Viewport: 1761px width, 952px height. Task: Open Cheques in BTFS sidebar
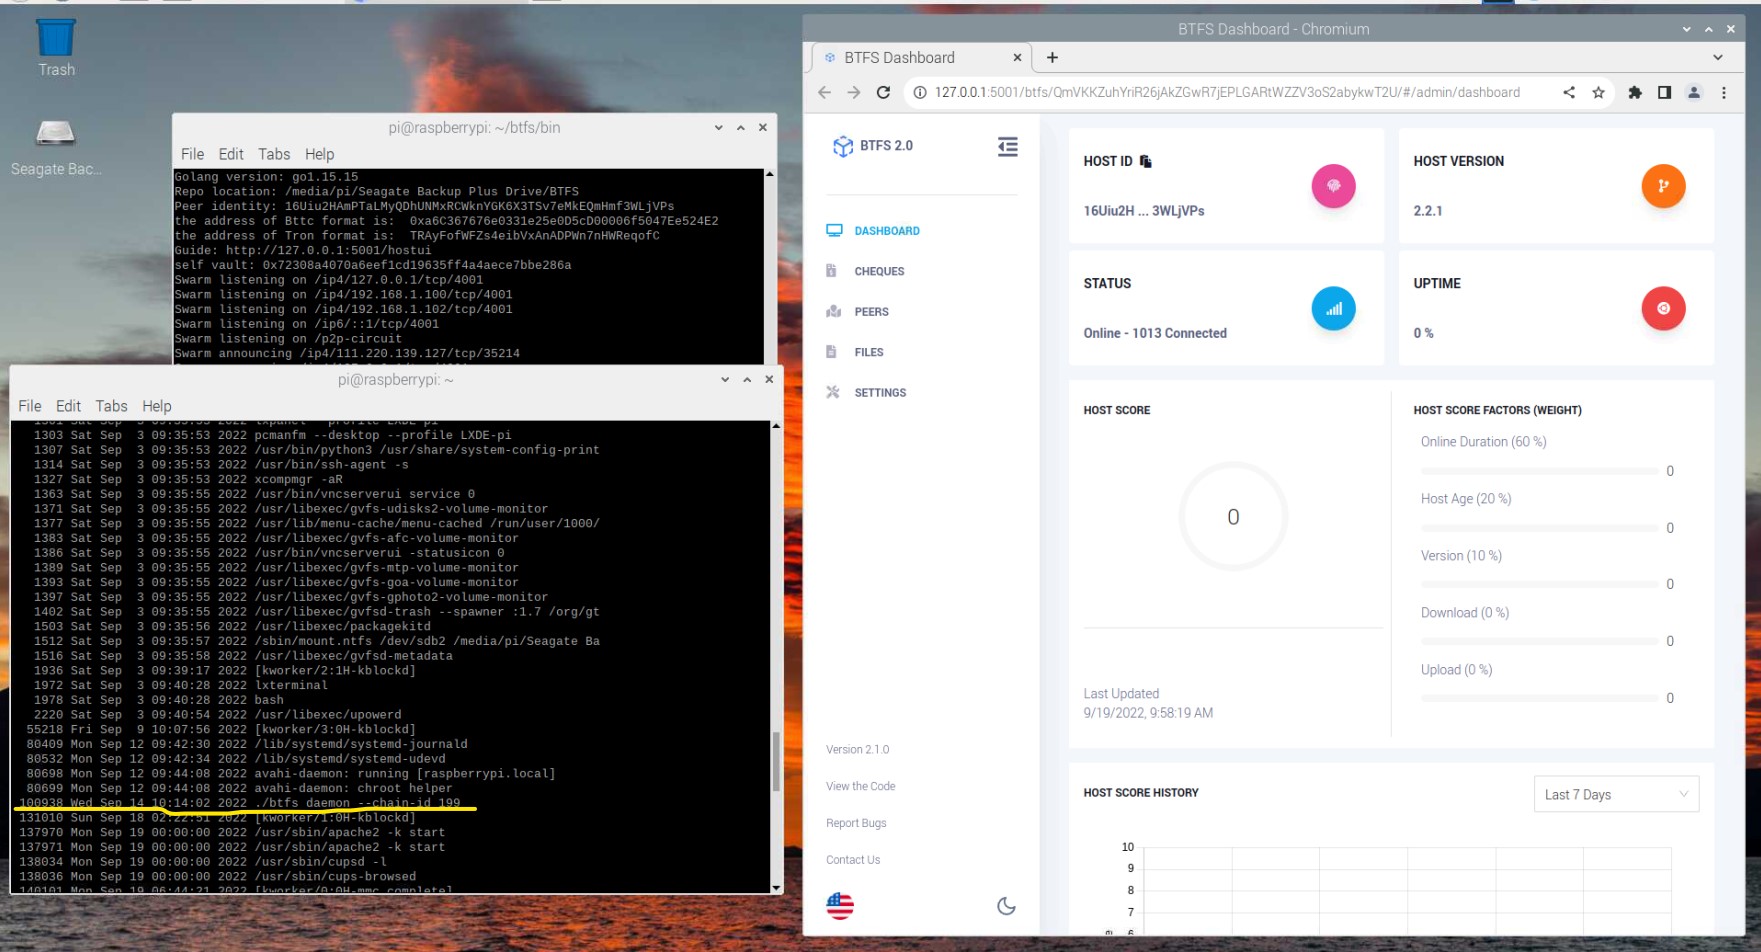[x=865, y=271]
